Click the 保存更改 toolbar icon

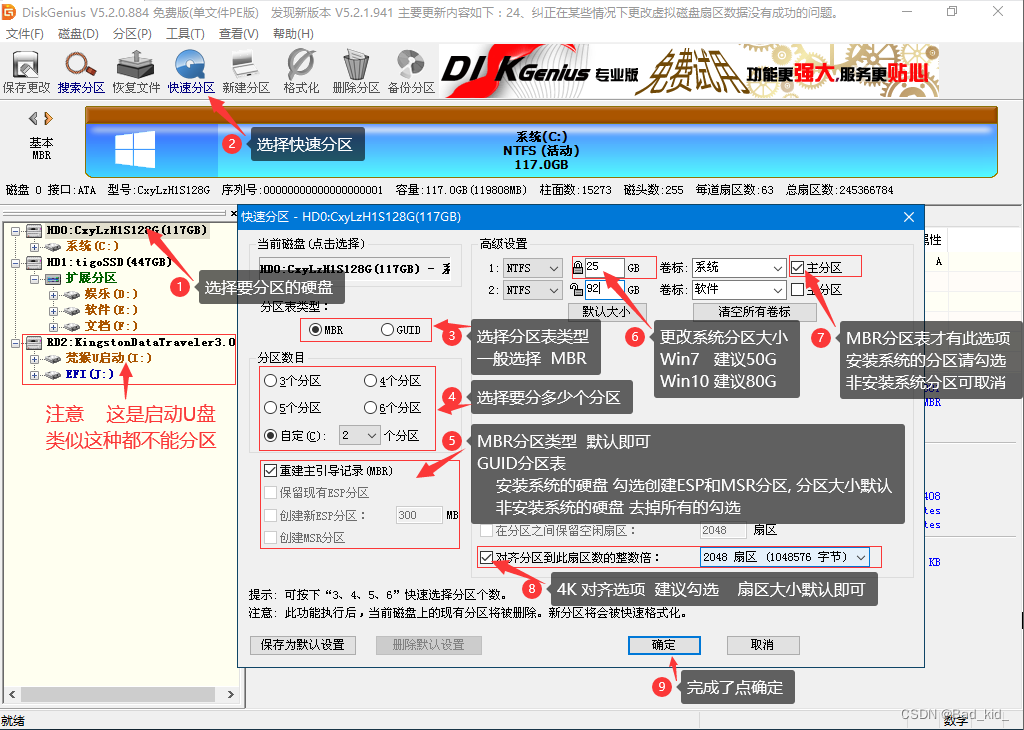pyautogui.click(x=25, y=72)
